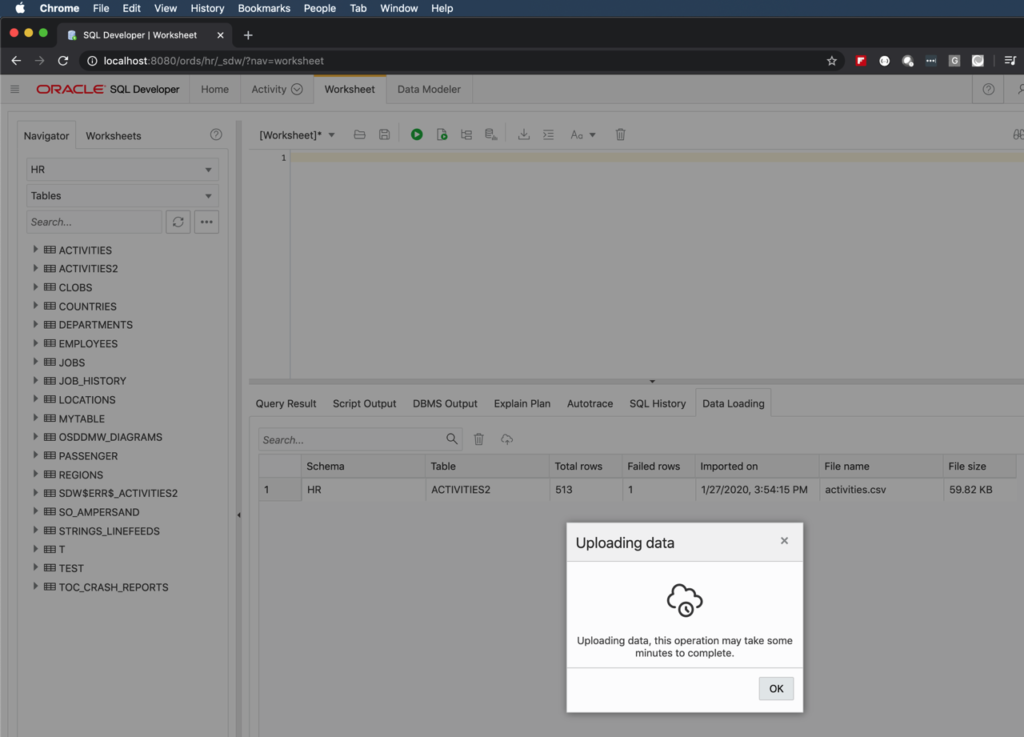
Task: Expand the JOB_HISTORY table node
Action: click(x=35, y=380)
